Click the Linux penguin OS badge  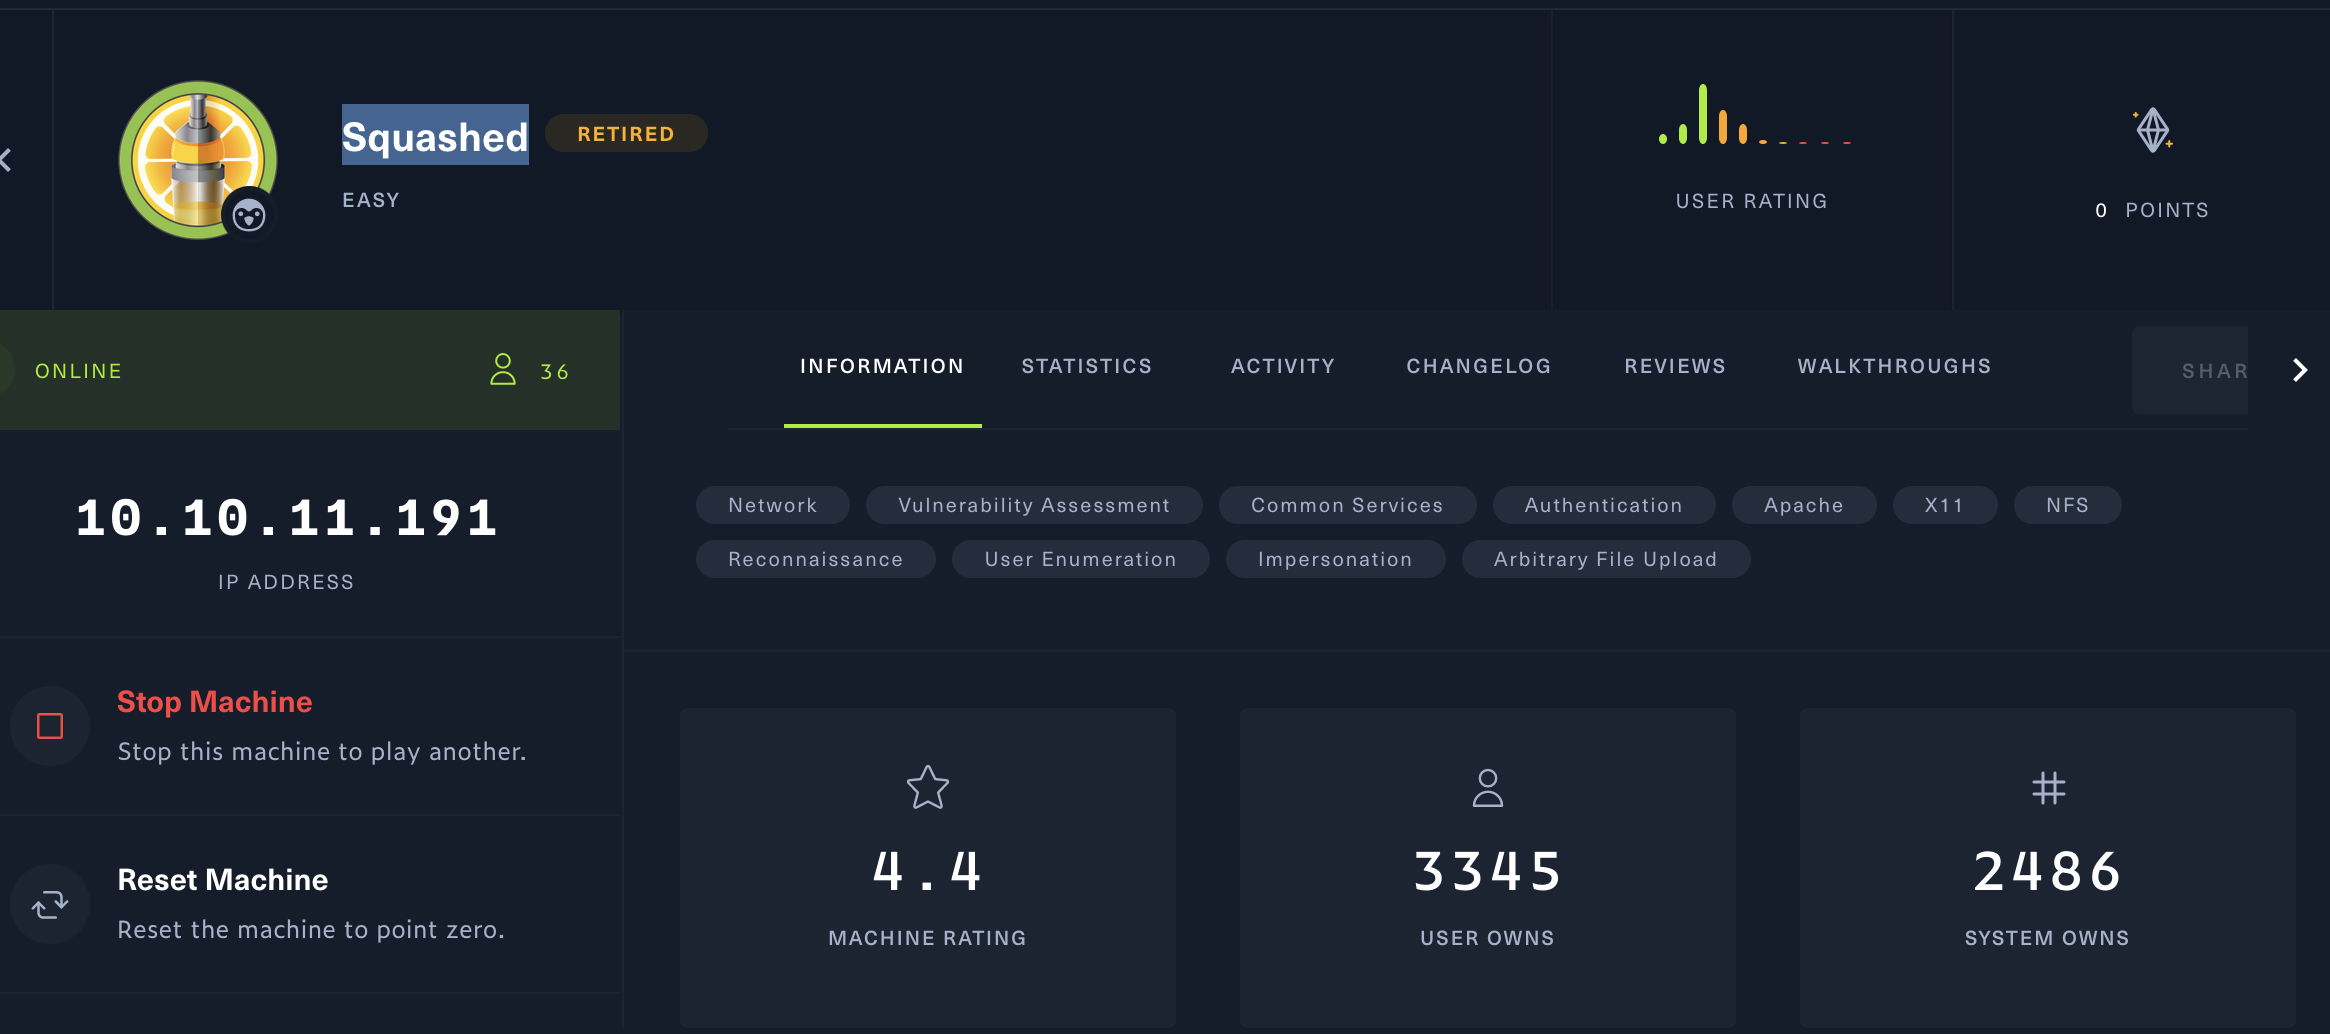[249, 215]
